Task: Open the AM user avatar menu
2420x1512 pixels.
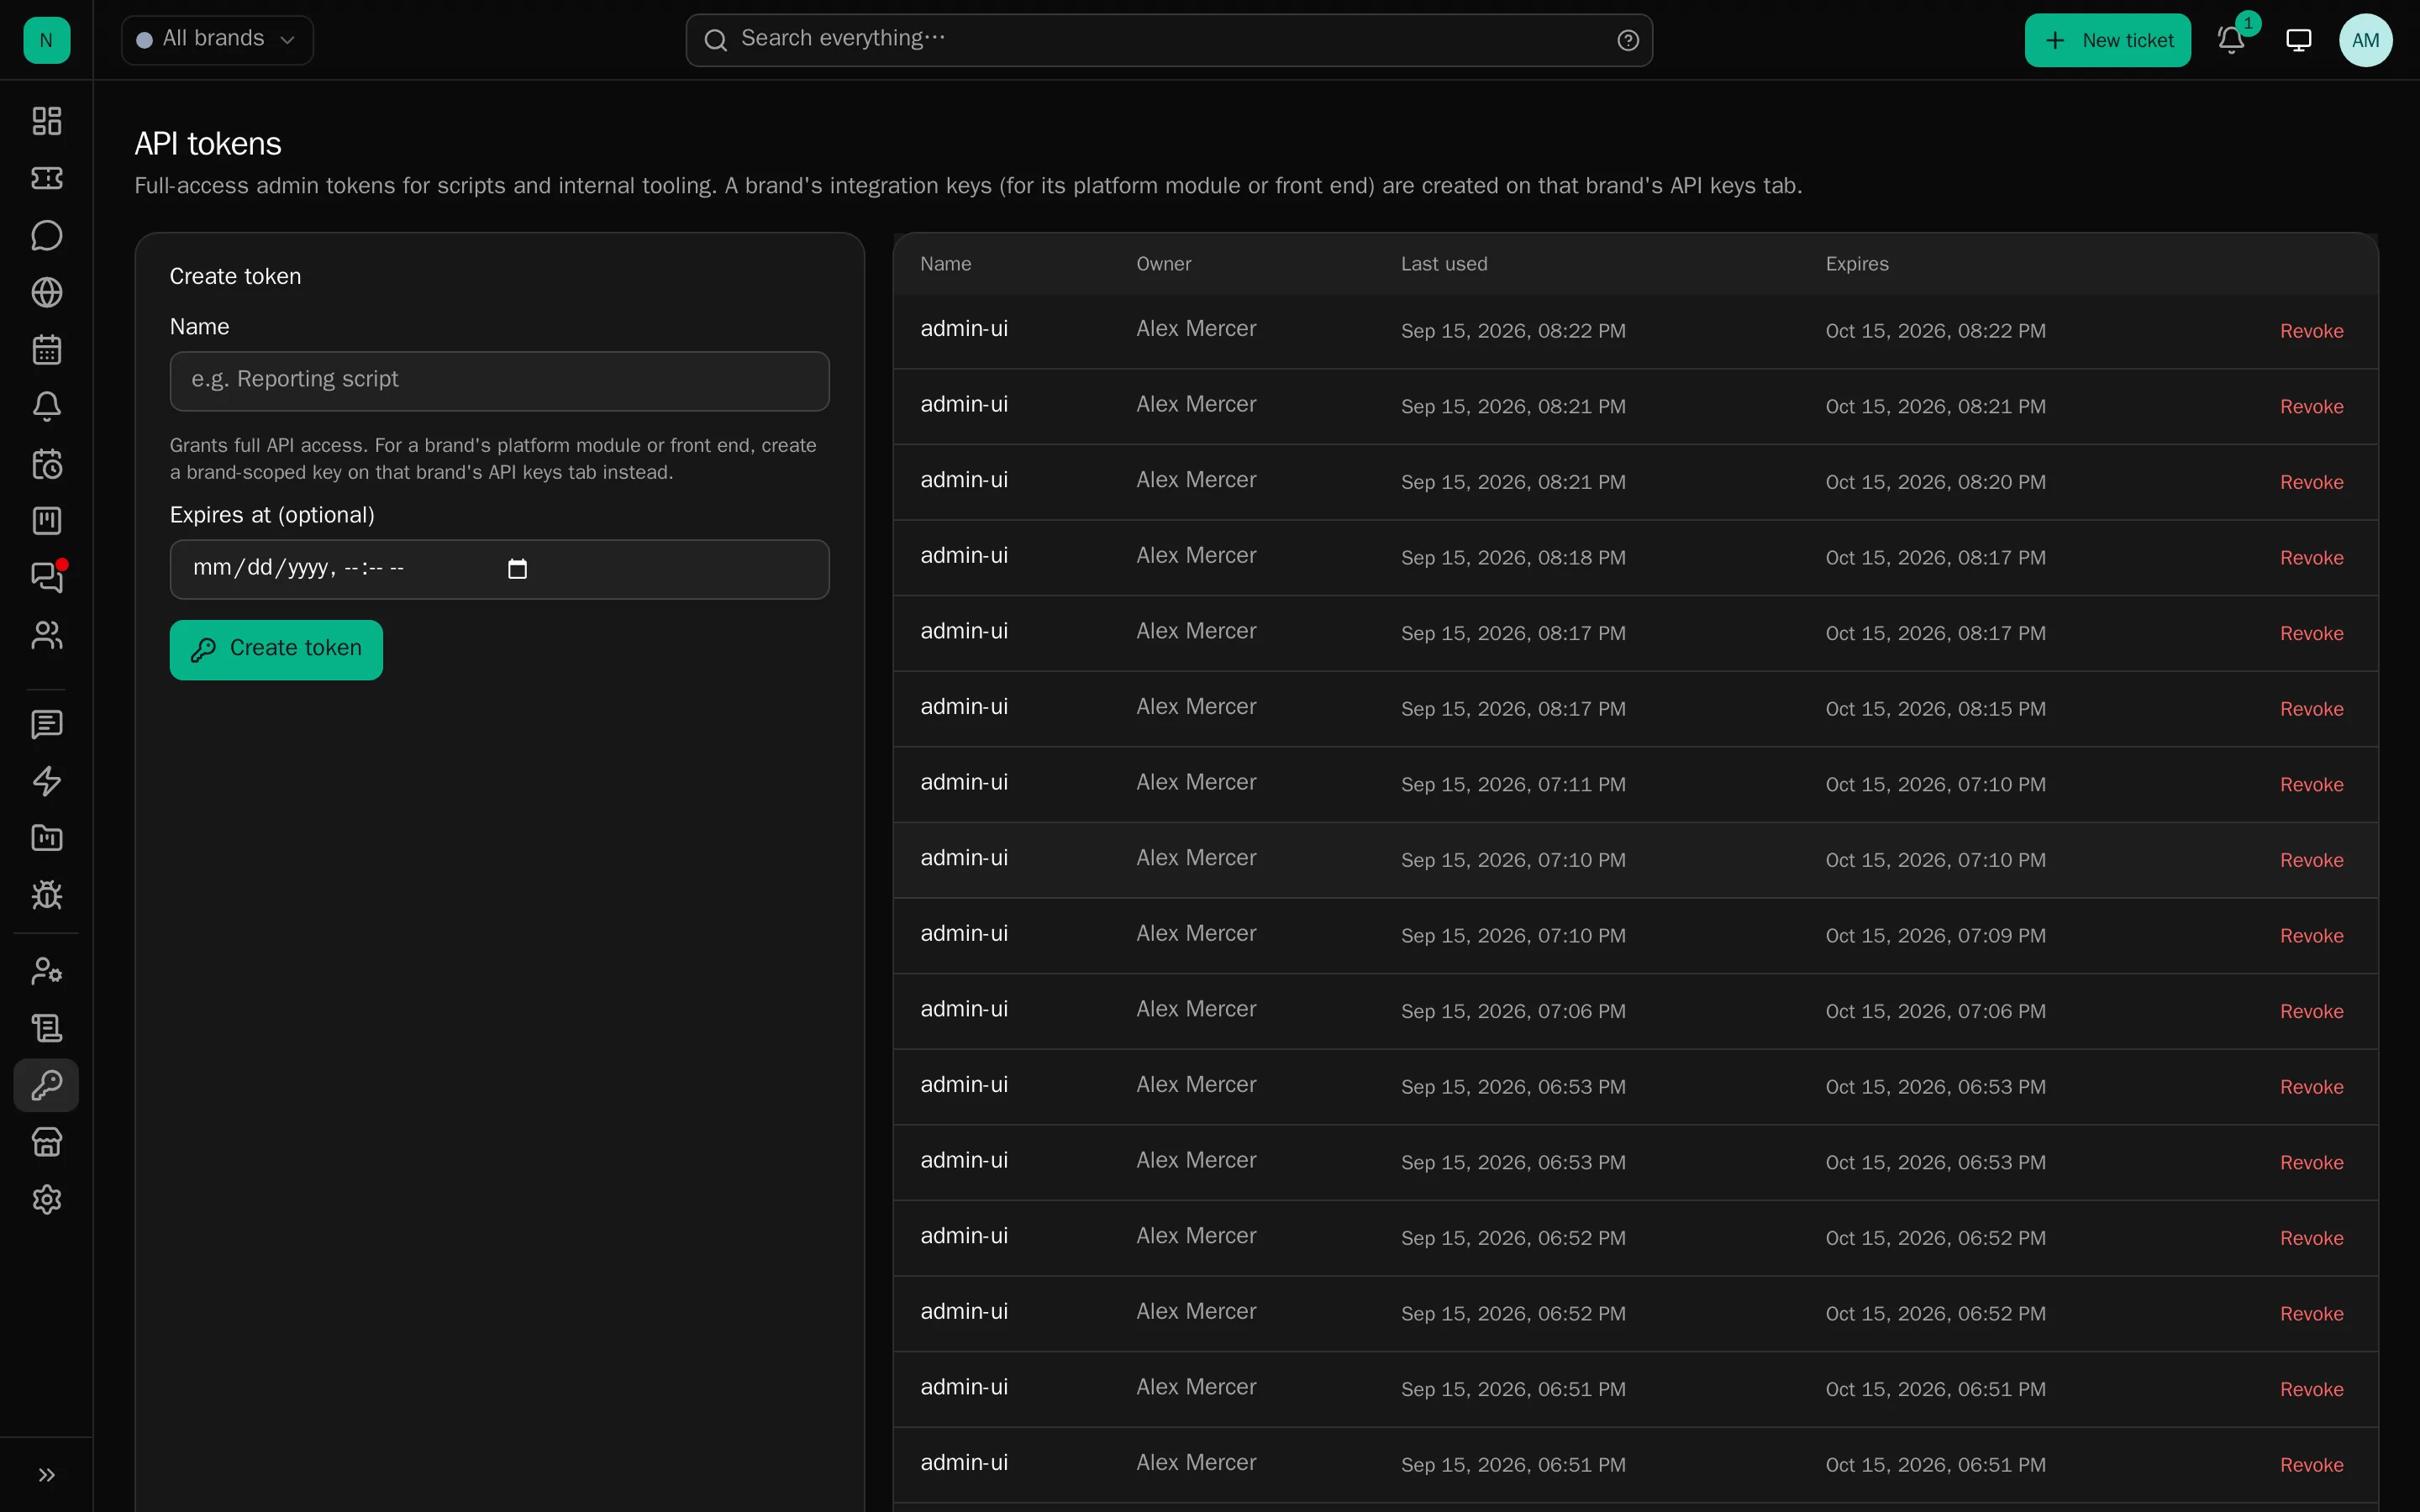Action: click(2366, 40)
